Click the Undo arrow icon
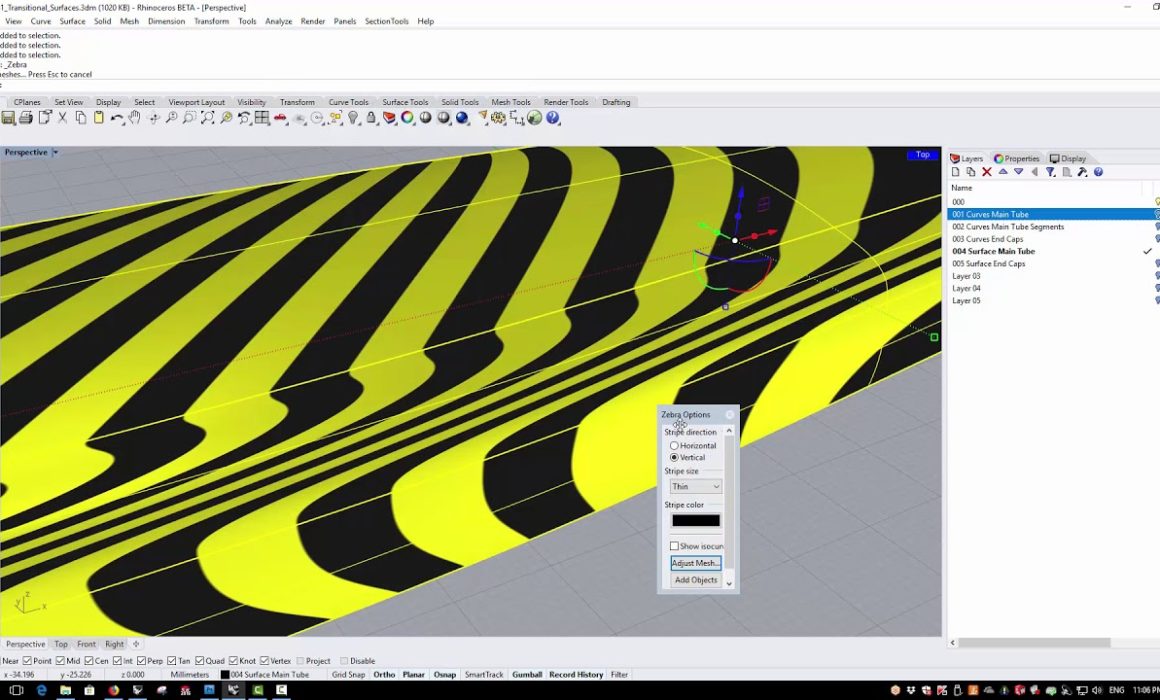 click(x=117, y=118)
